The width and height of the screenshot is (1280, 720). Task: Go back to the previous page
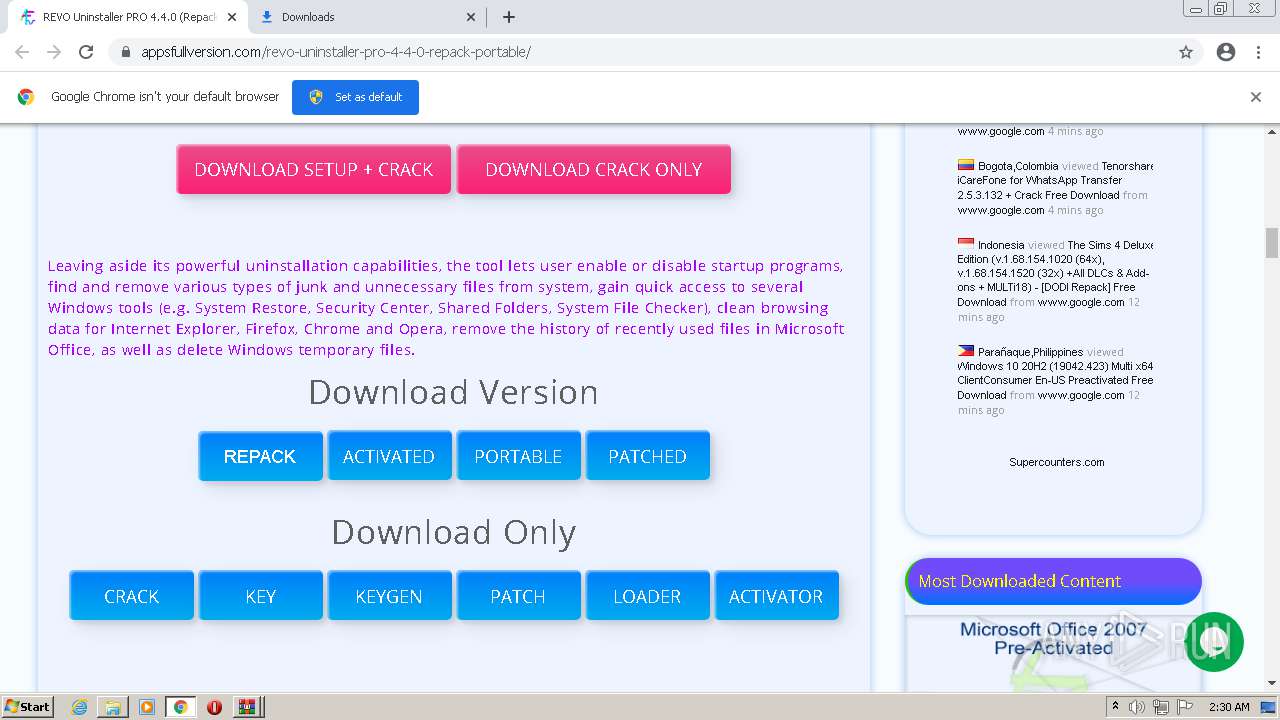pos(22,52)
